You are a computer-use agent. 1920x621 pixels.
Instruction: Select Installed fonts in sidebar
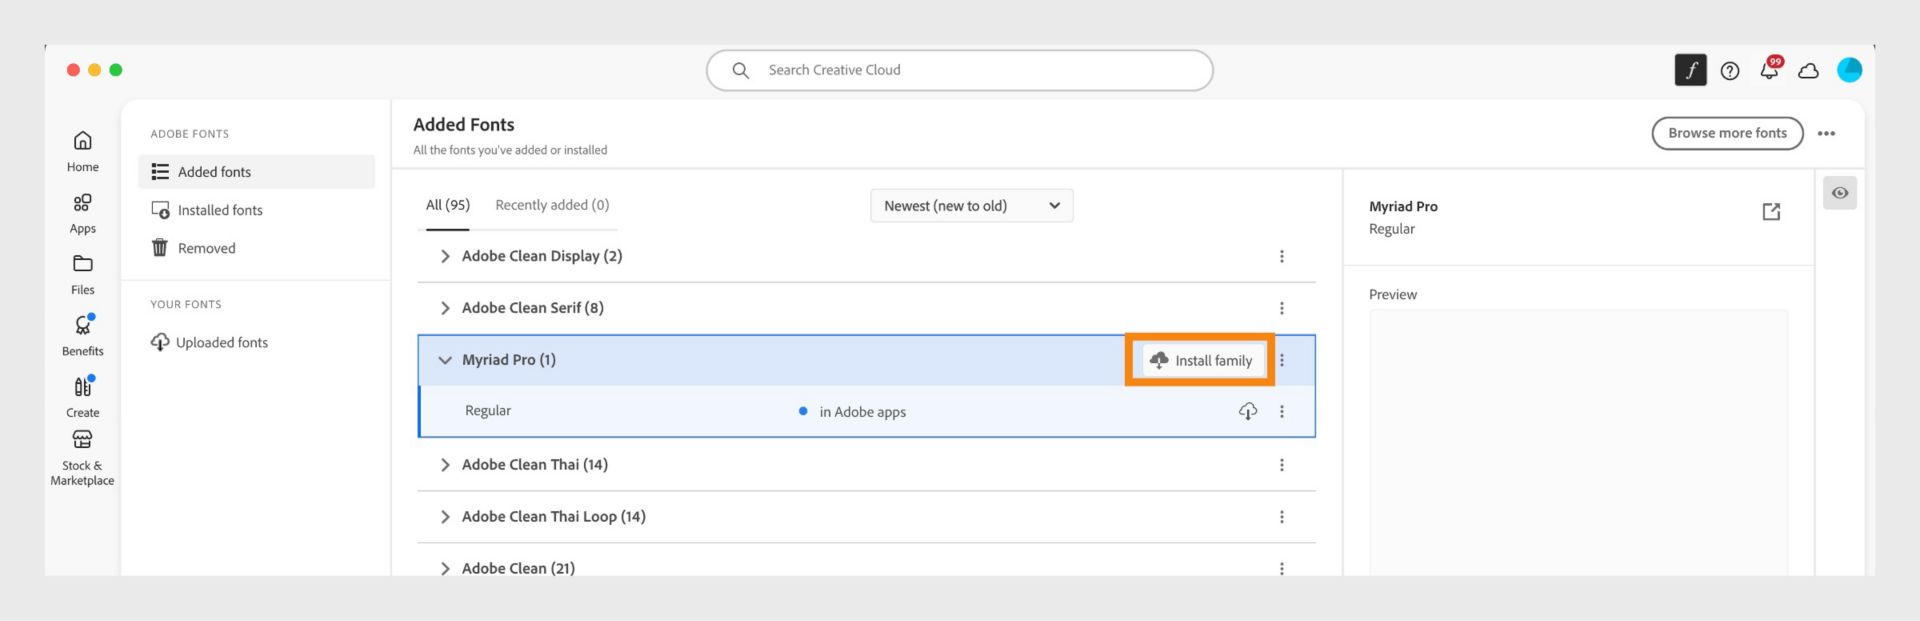point(220,210)
